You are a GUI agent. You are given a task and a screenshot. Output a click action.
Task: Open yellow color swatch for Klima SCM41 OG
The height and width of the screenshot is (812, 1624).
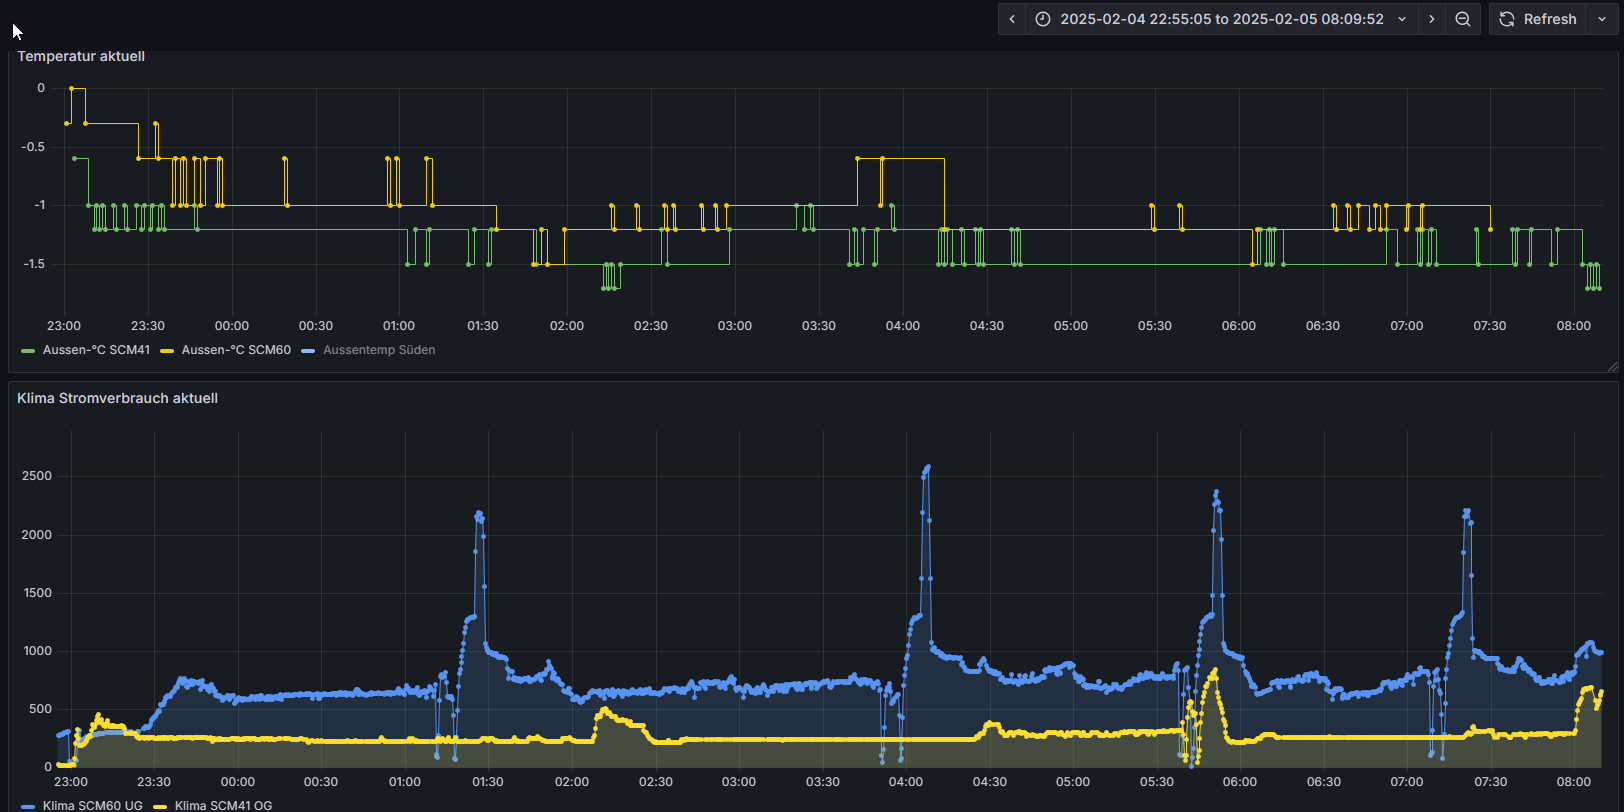tap(160, 806)
